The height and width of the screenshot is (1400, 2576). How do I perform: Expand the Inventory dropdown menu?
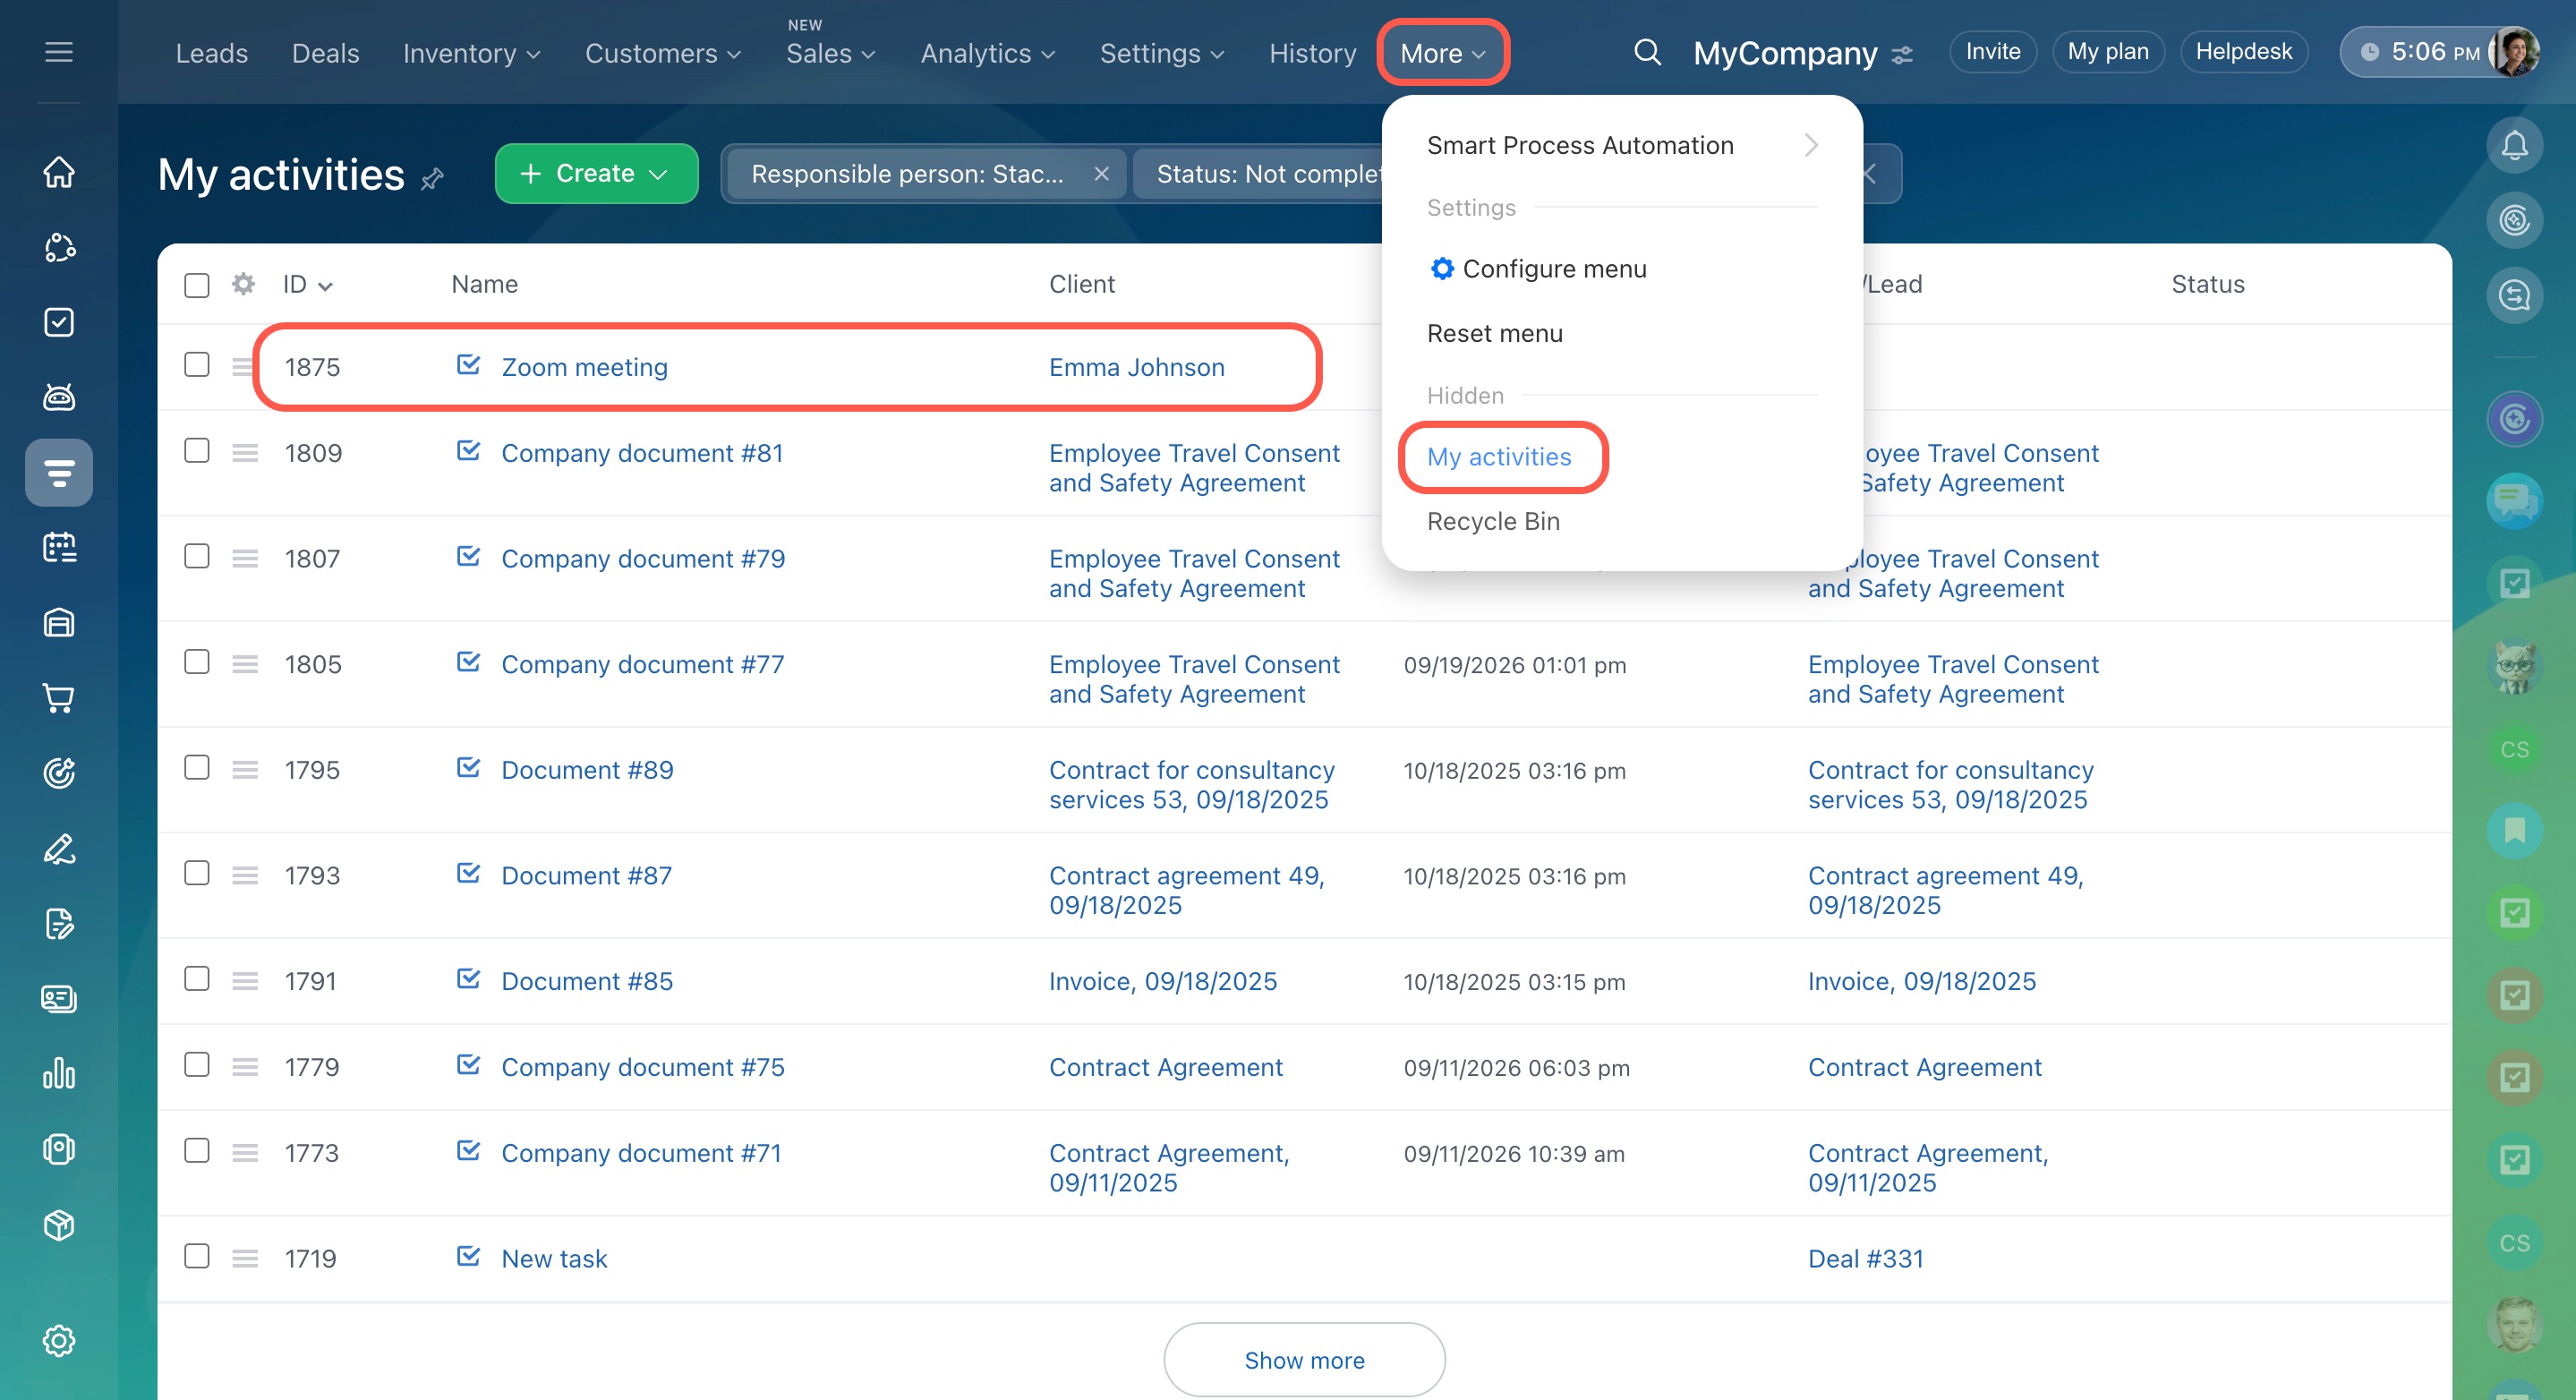coord(471,53)
